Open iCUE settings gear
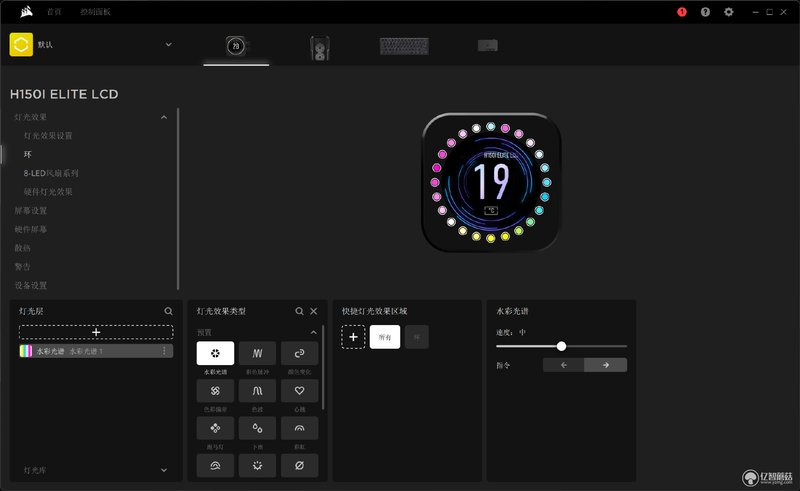The height and width of the screenshot is (491, 800). (x=729, y=12)
